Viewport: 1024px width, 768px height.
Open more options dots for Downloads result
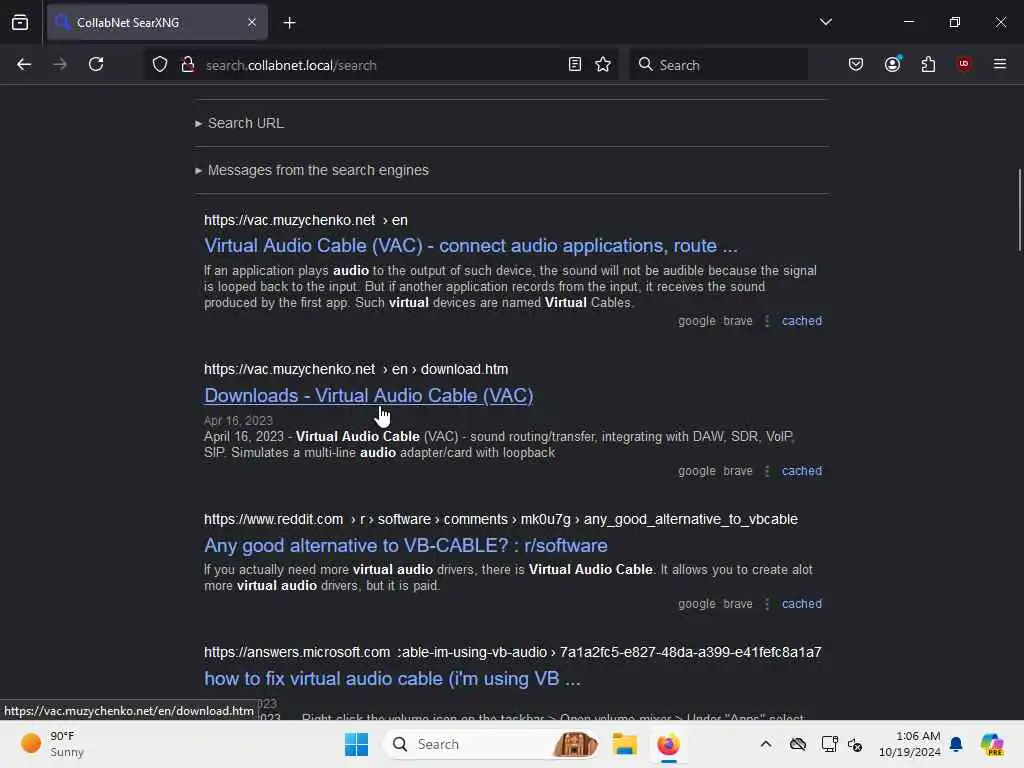tap(767, 472)
